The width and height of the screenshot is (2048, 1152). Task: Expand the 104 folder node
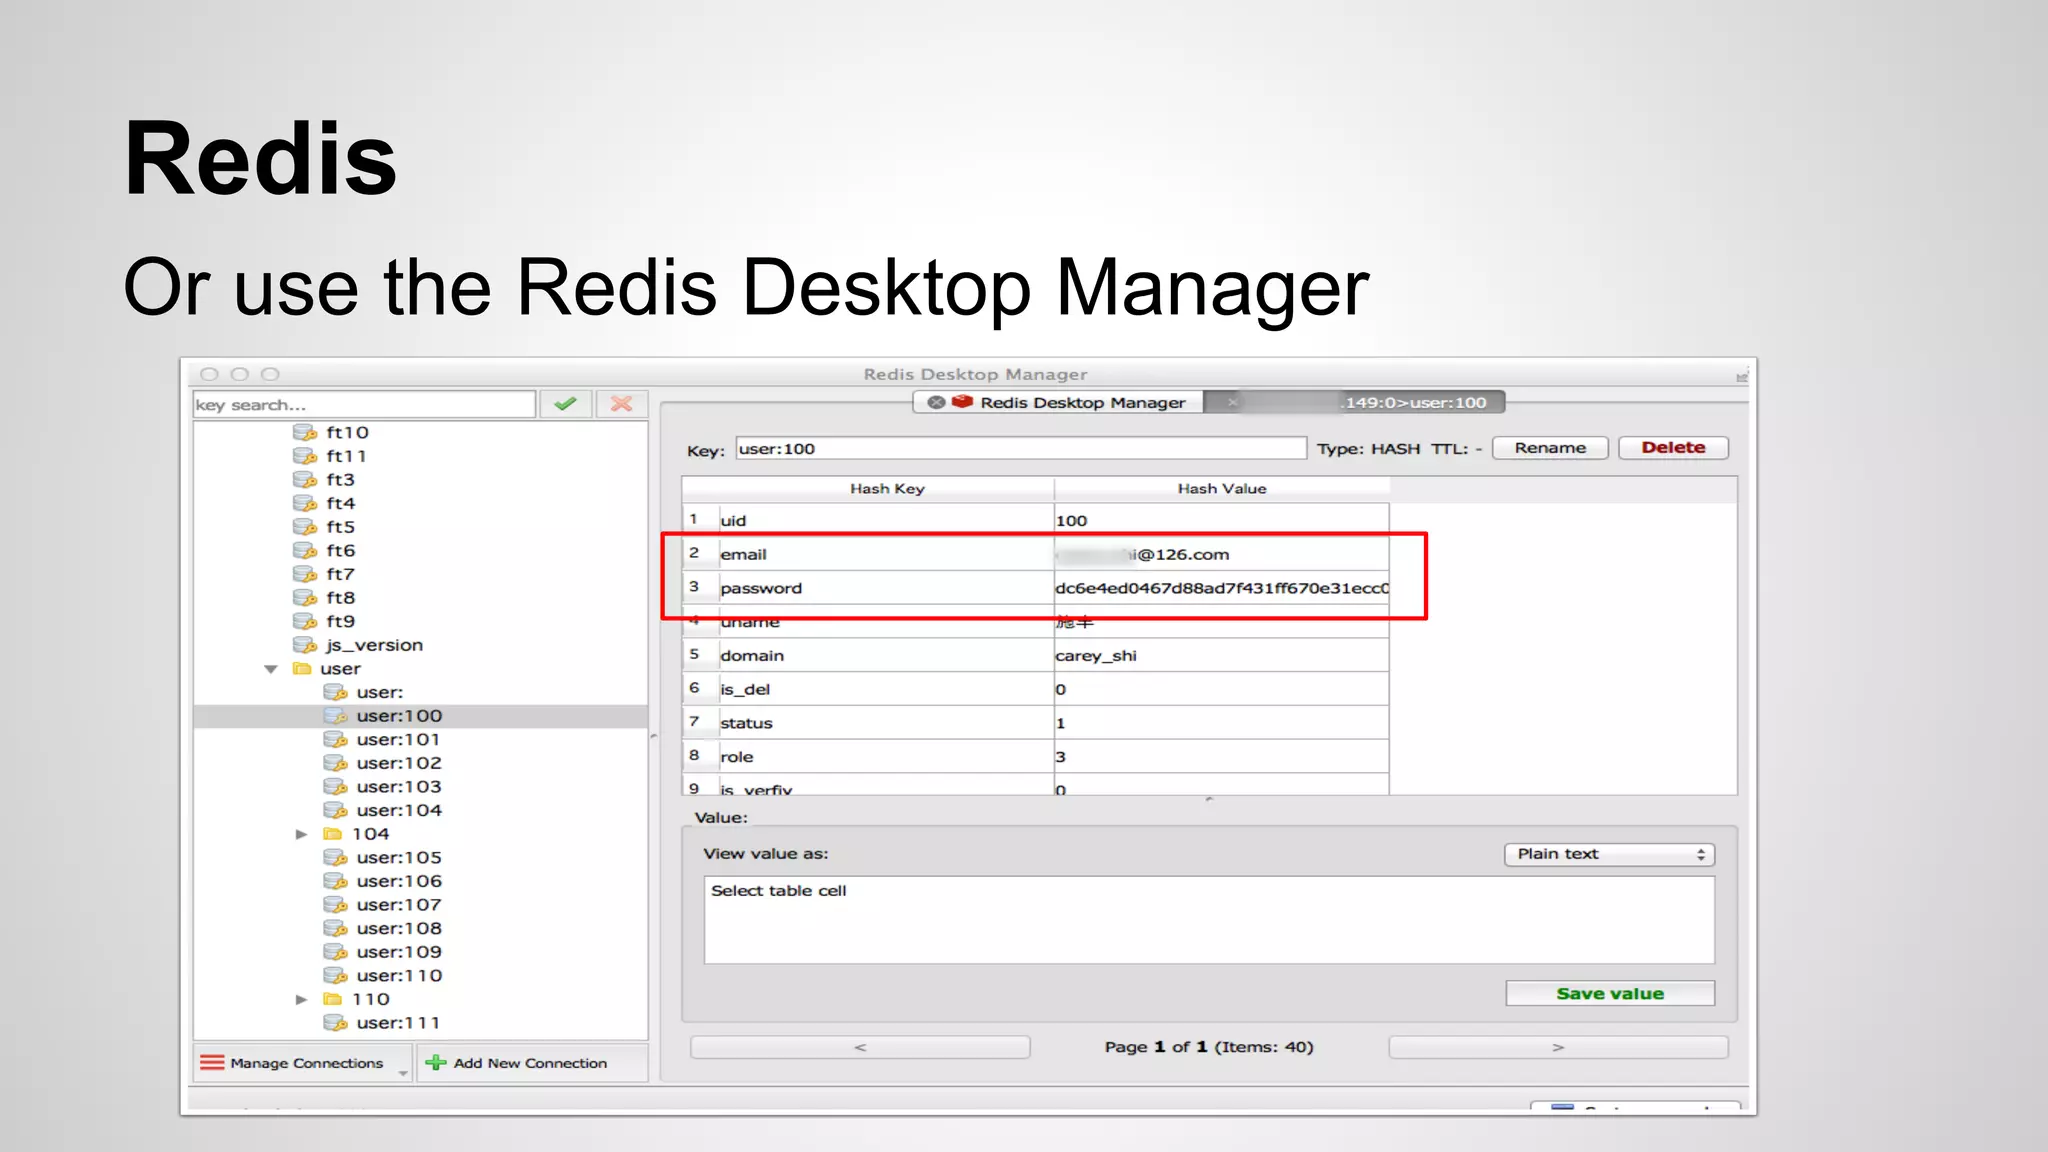point(301,834)
